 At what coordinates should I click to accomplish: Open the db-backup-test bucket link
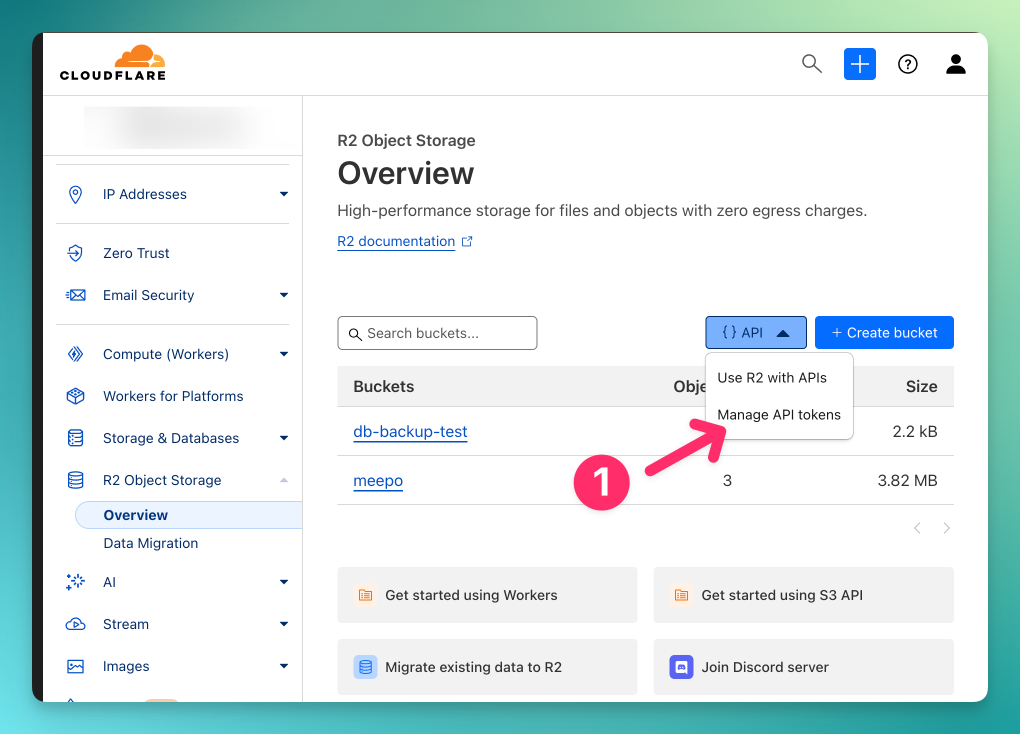(x=410, y=431)
